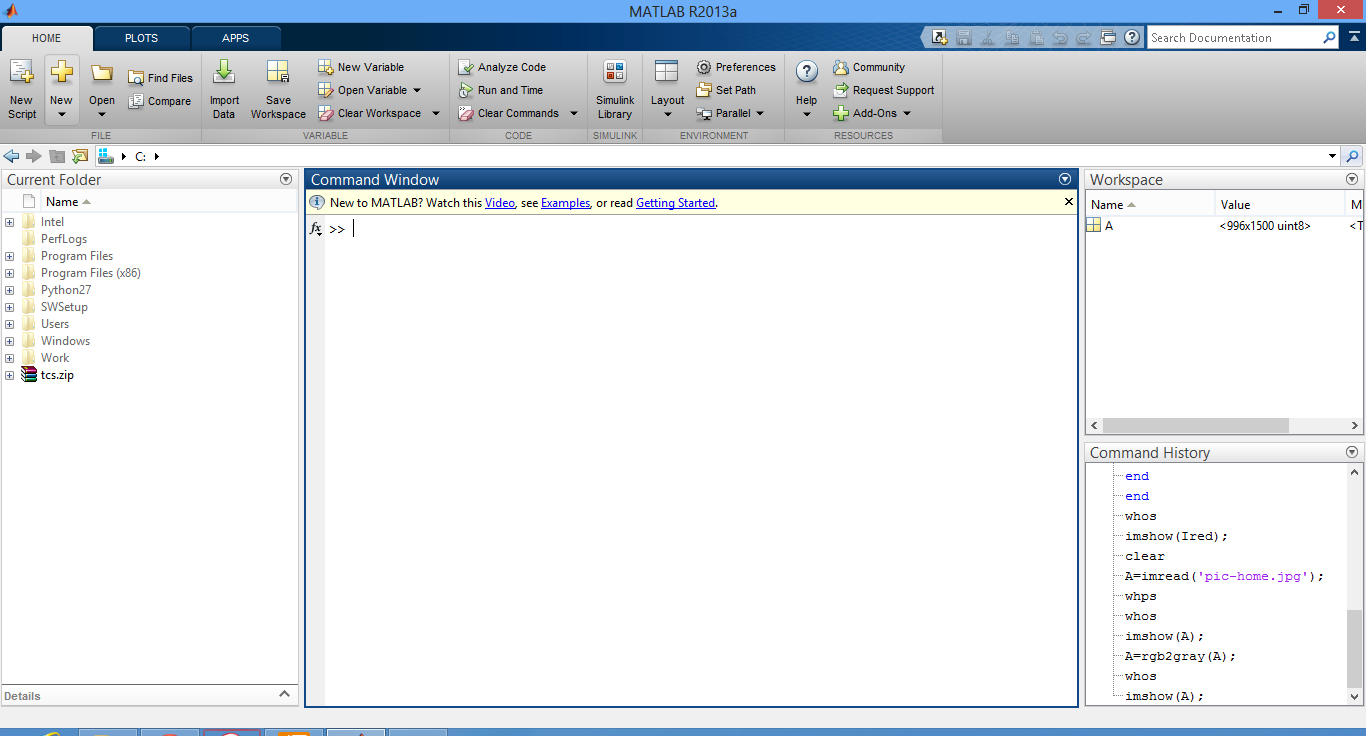Select A=rgb2gray(A); history entry
The width and height of the screenshot is (1366, 736).
[x=1180, y=656]
